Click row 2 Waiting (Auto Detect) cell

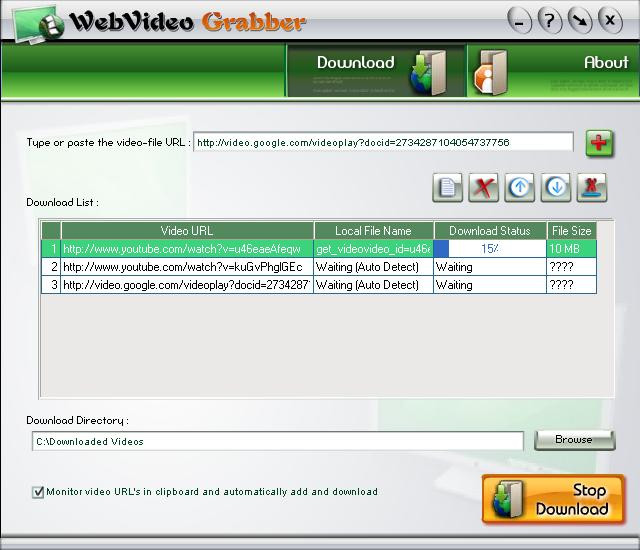click(373, 267)
